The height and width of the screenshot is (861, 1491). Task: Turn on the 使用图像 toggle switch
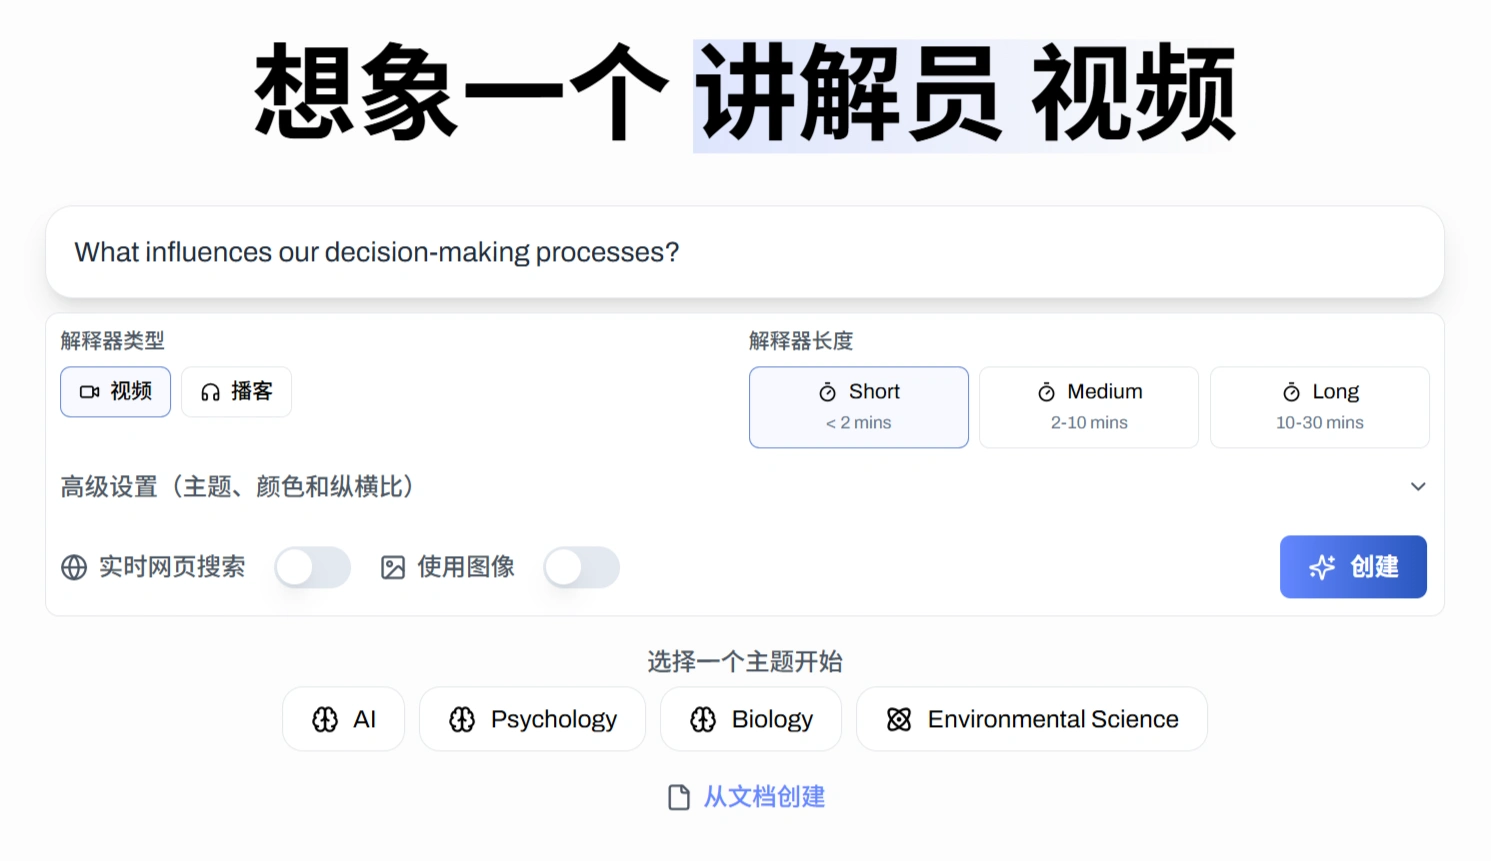[x=581, y=568]
